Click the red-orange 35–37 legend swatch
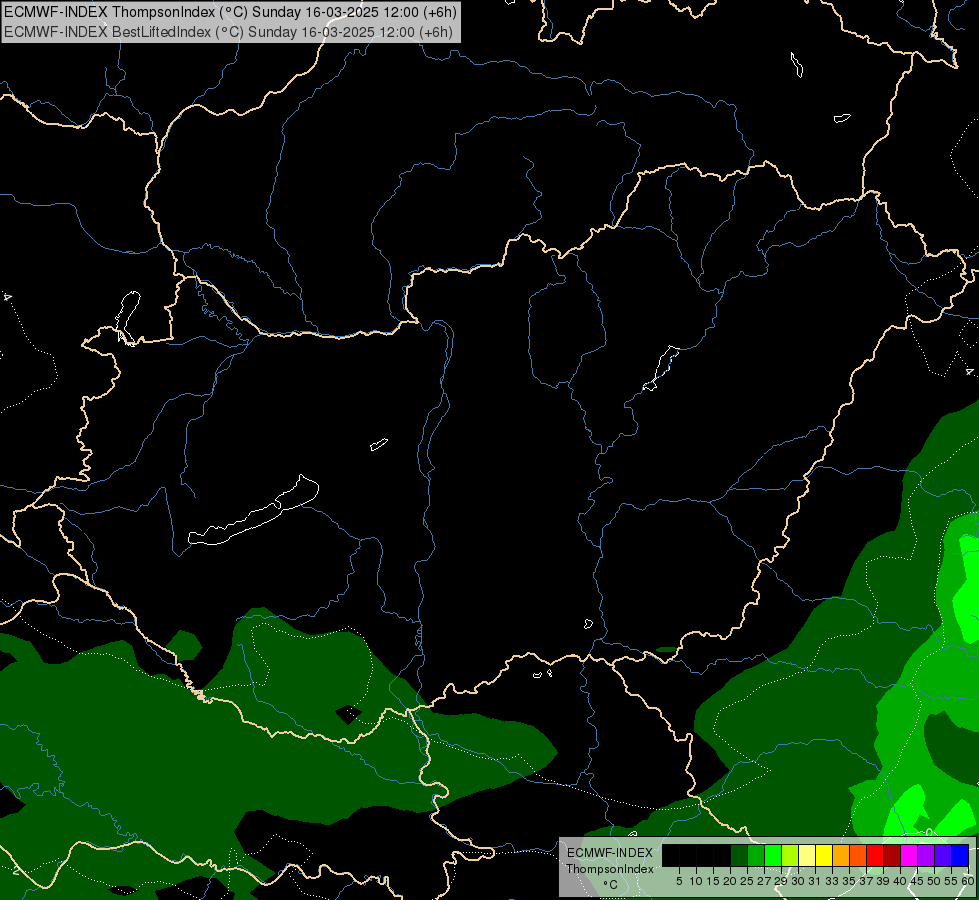Screen dimensions: 979x900 858,855
